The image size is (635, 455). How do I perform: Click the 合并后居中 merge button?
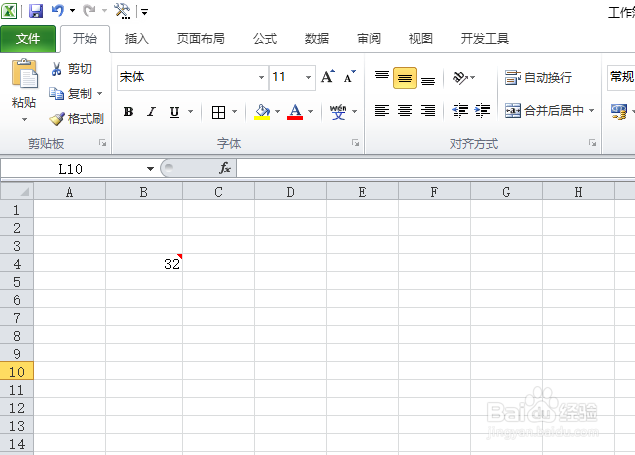click(x=544, y=110)
